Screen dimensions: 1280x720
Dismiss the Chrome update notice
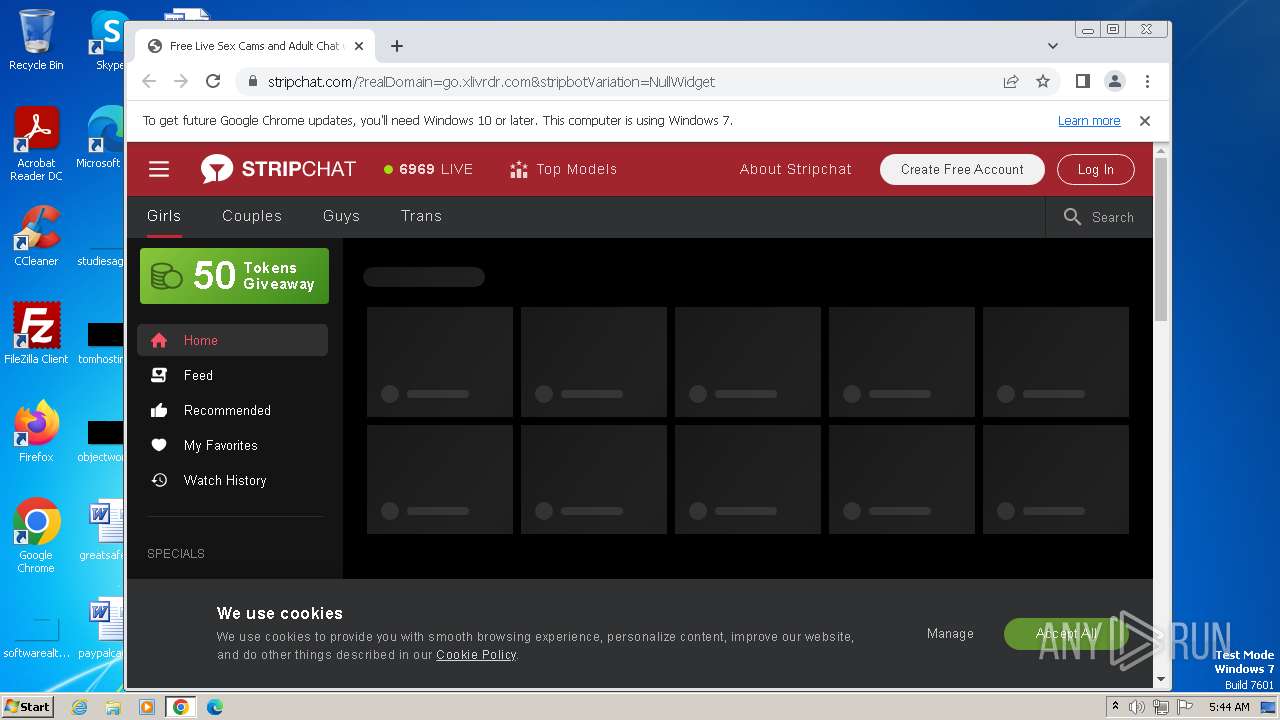1145,121
